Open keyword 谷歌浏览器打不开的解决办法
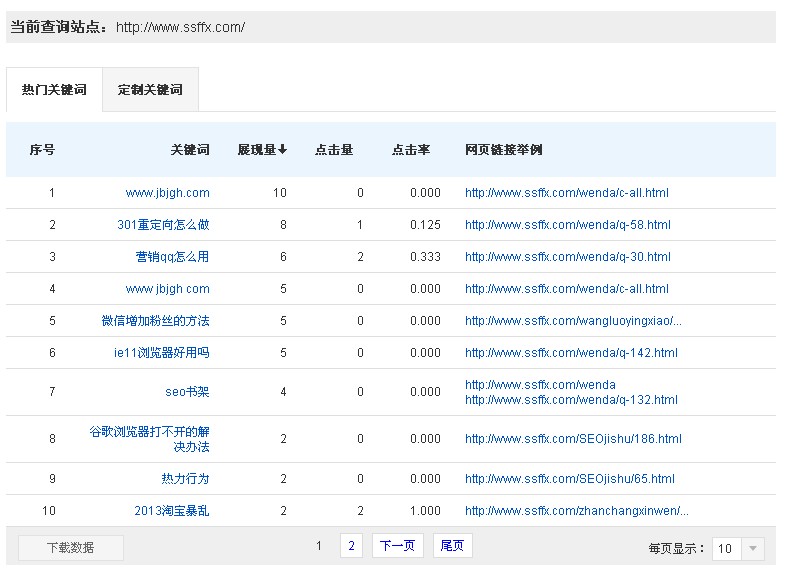Viewport: 797px width, 584px height. 149,439
